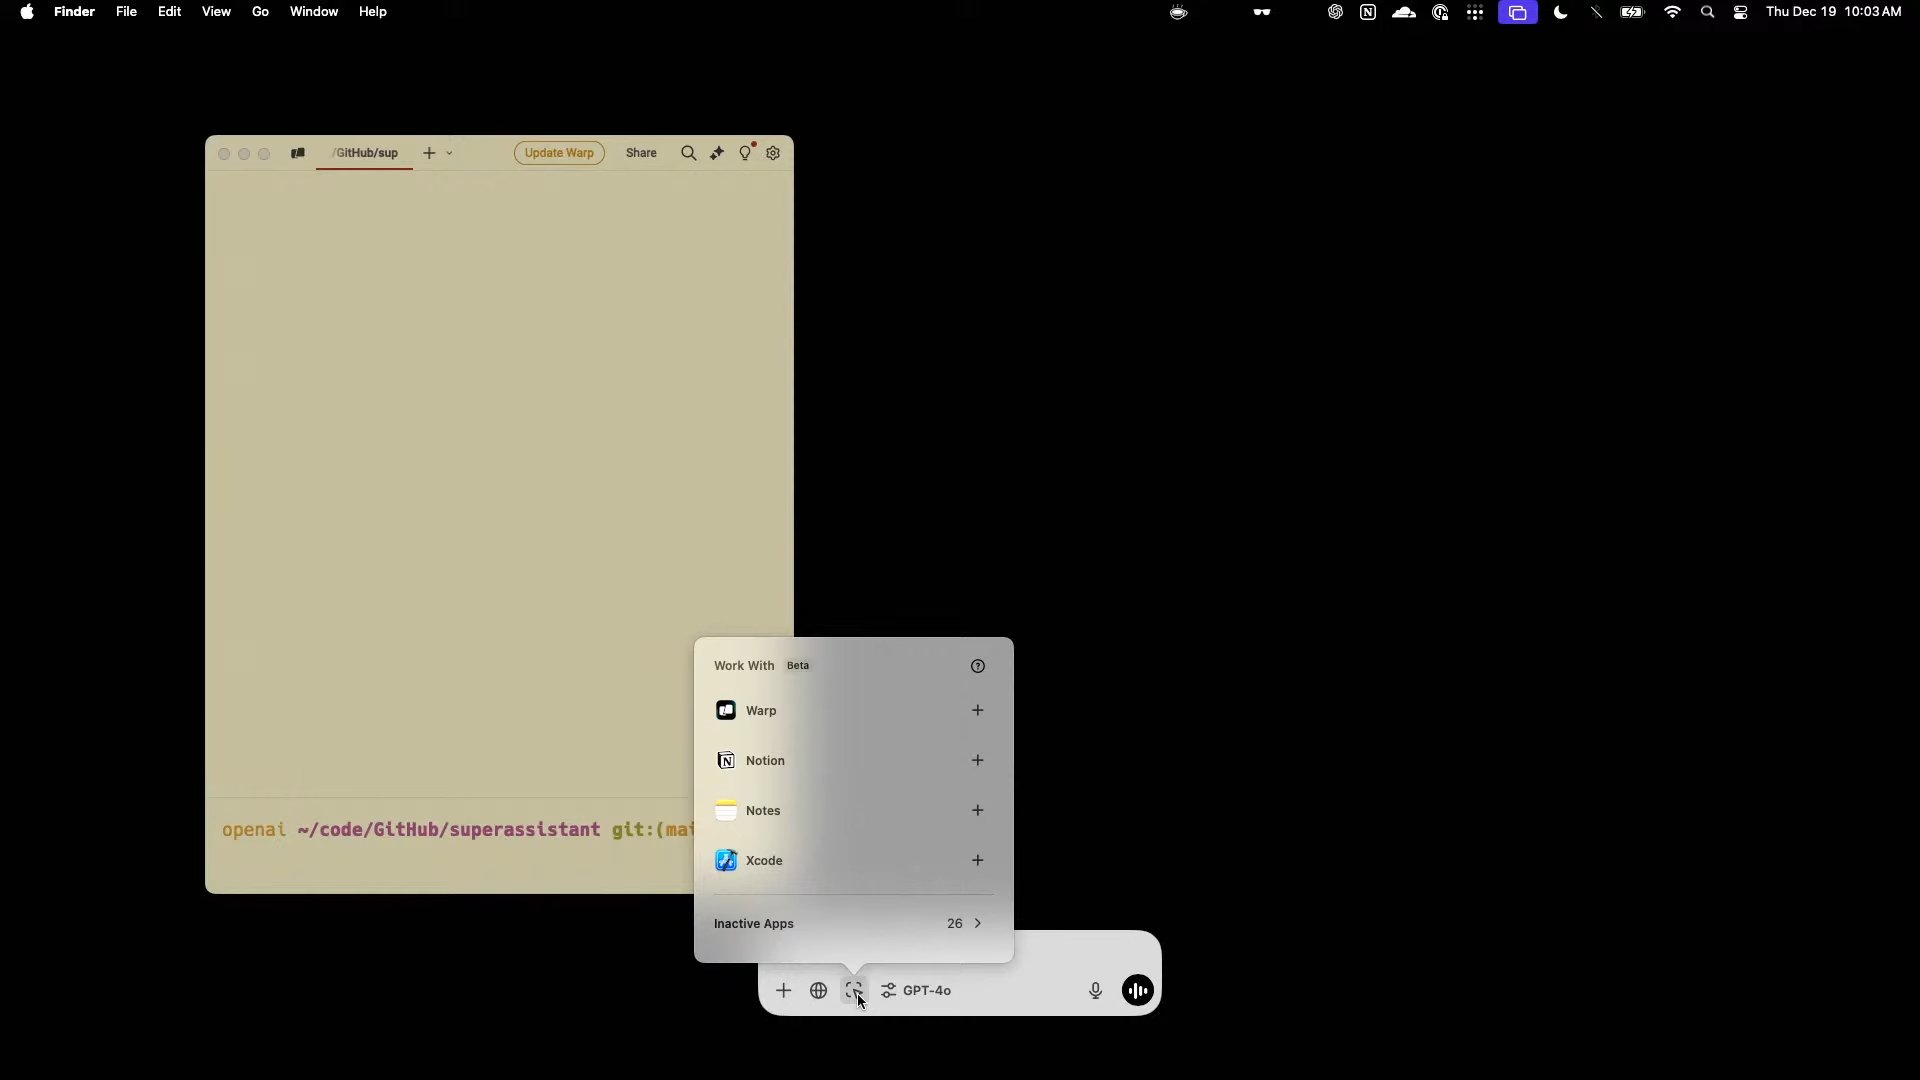This screenshot has width=1920, height=1080.
Task: Open Spotlight search in menu bar
Action: (1707, 12)
